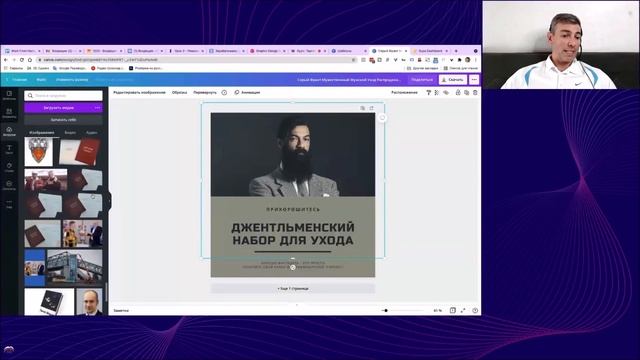Open the Styles panel in sidebar
Screen dimensions: 640x360
[9, 167]
